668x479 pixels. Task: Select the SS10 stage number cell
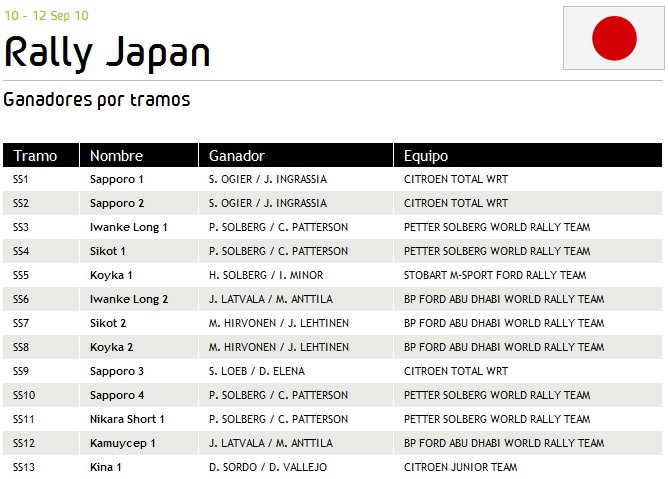click(24, 395)
